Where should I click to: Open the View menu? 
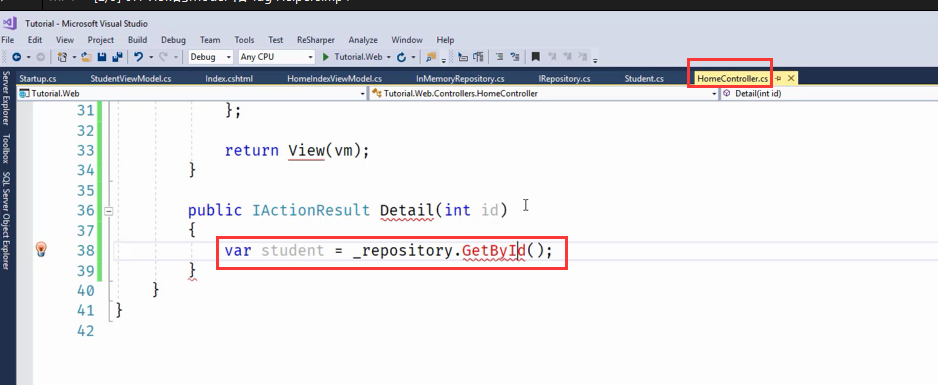(65, 40)
